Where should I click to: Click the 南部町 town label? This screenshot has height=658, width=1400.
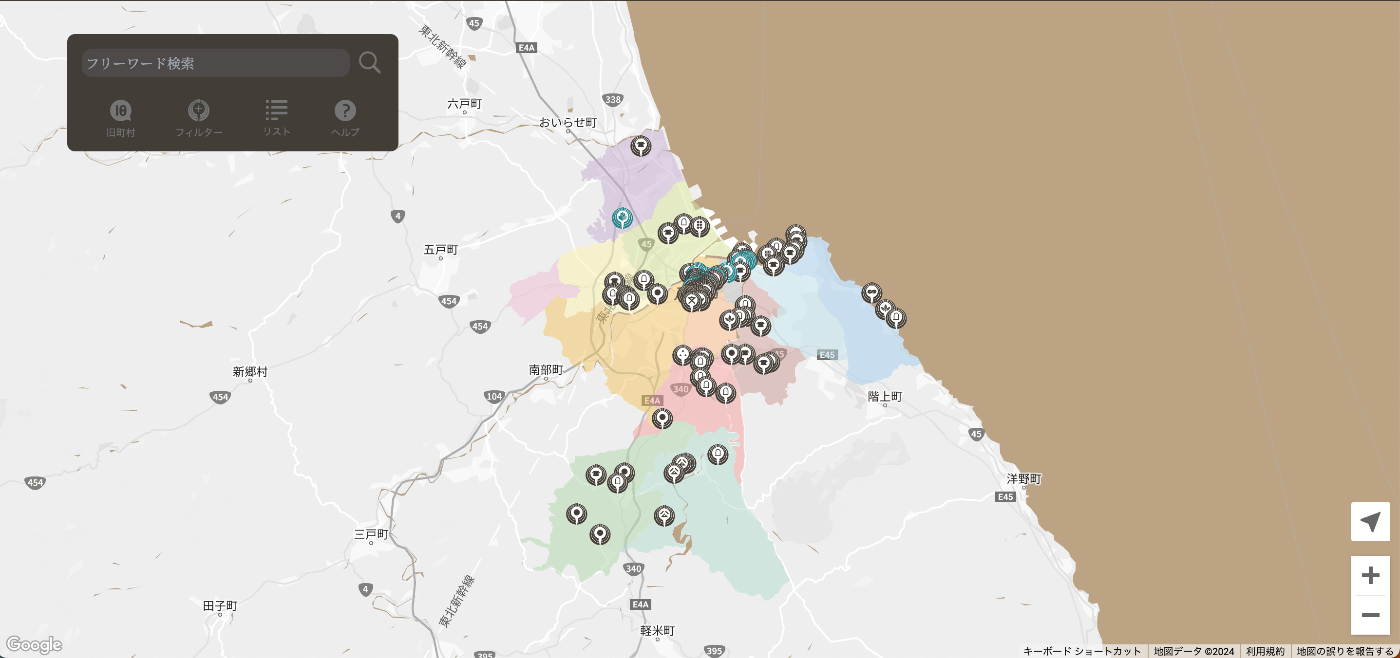coord(546,370)
